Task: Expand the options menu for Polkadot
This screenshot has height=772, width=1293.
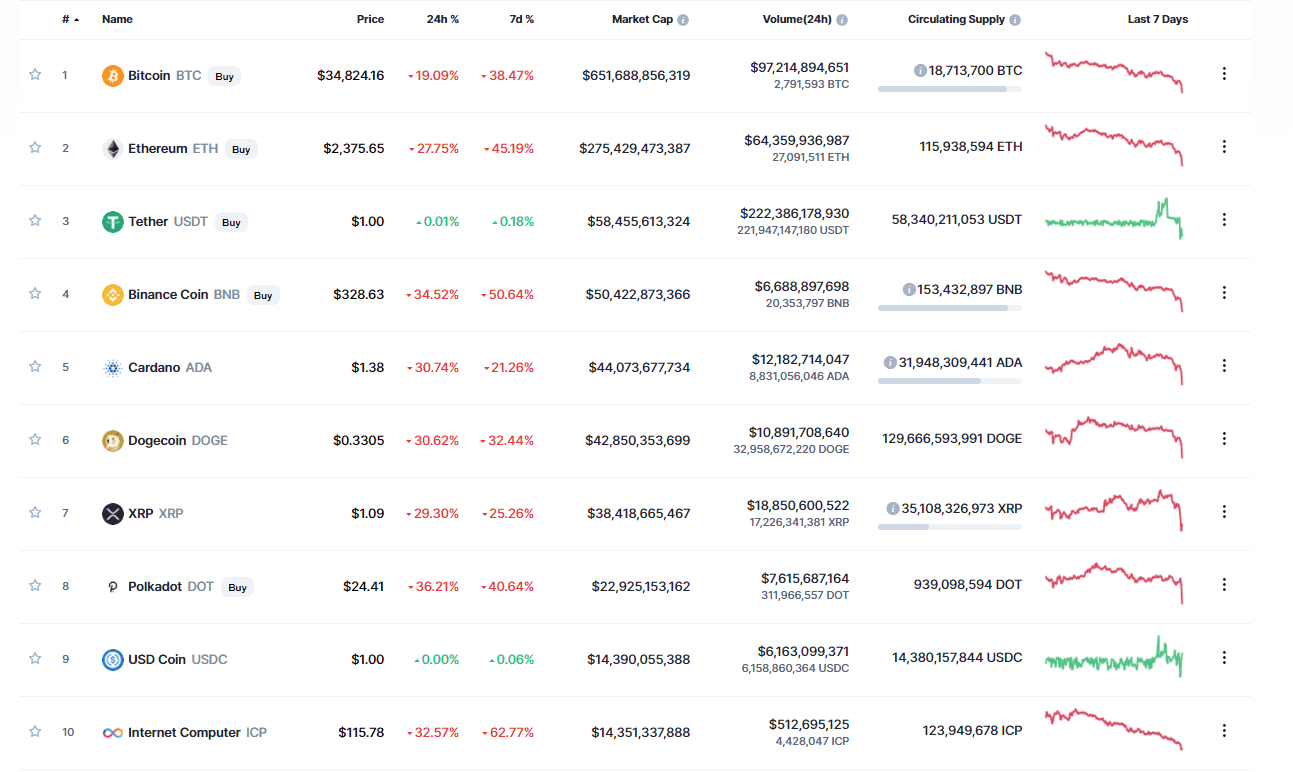Action: pos(1224,585)
